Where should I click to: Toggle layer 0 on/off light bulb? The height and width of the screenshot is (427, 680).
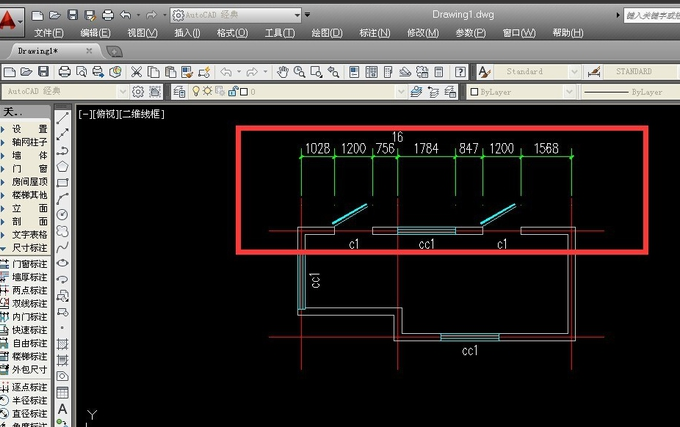(196, 91)
